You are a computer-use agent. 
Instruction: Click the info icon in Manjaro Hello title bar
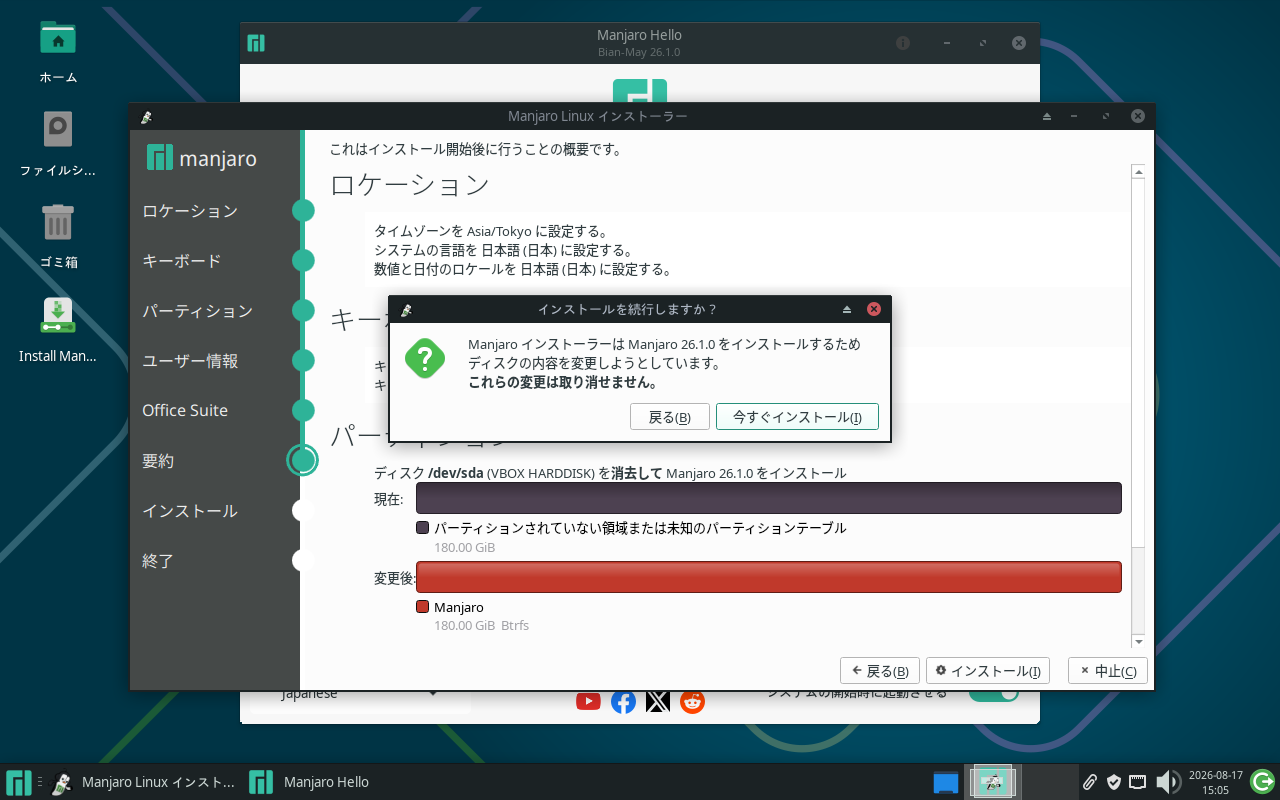point(903,43)
